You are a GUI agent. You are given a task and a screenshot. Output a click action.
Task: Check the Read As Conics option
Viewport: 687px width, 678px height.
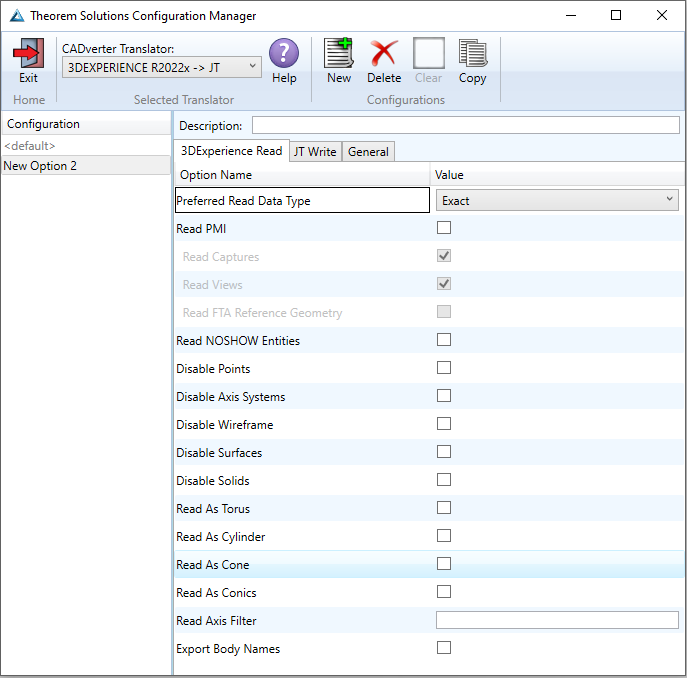(444, 592)
